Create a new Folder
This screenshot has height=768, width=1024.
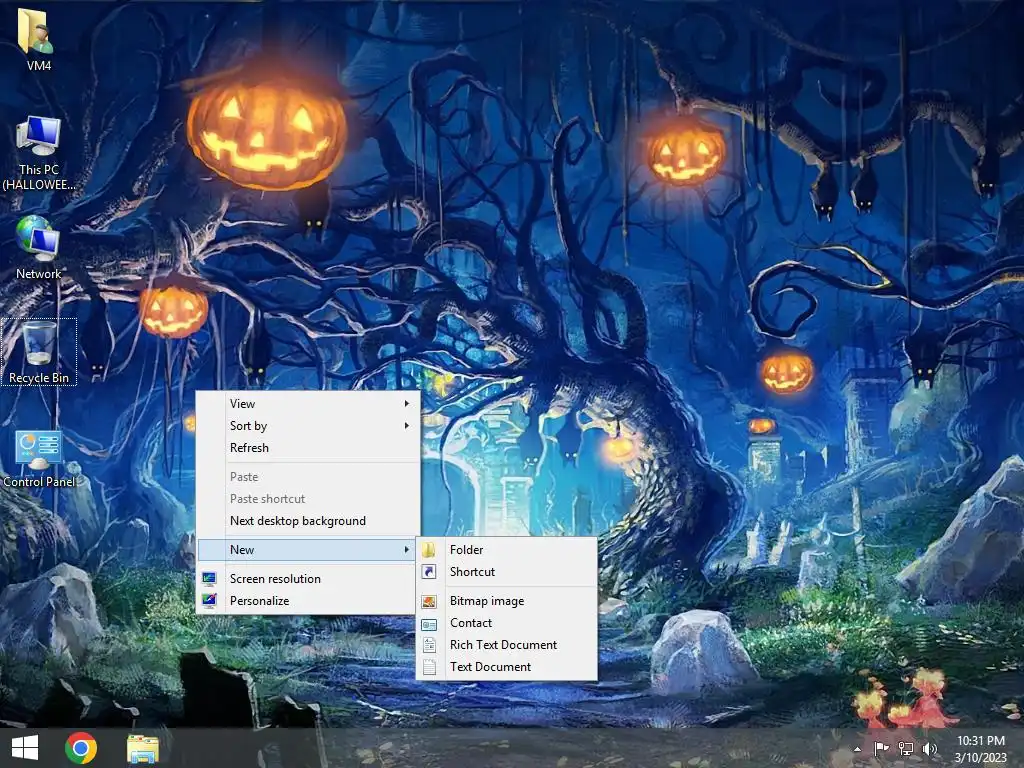pyautogui.click(x=507, y=550)
